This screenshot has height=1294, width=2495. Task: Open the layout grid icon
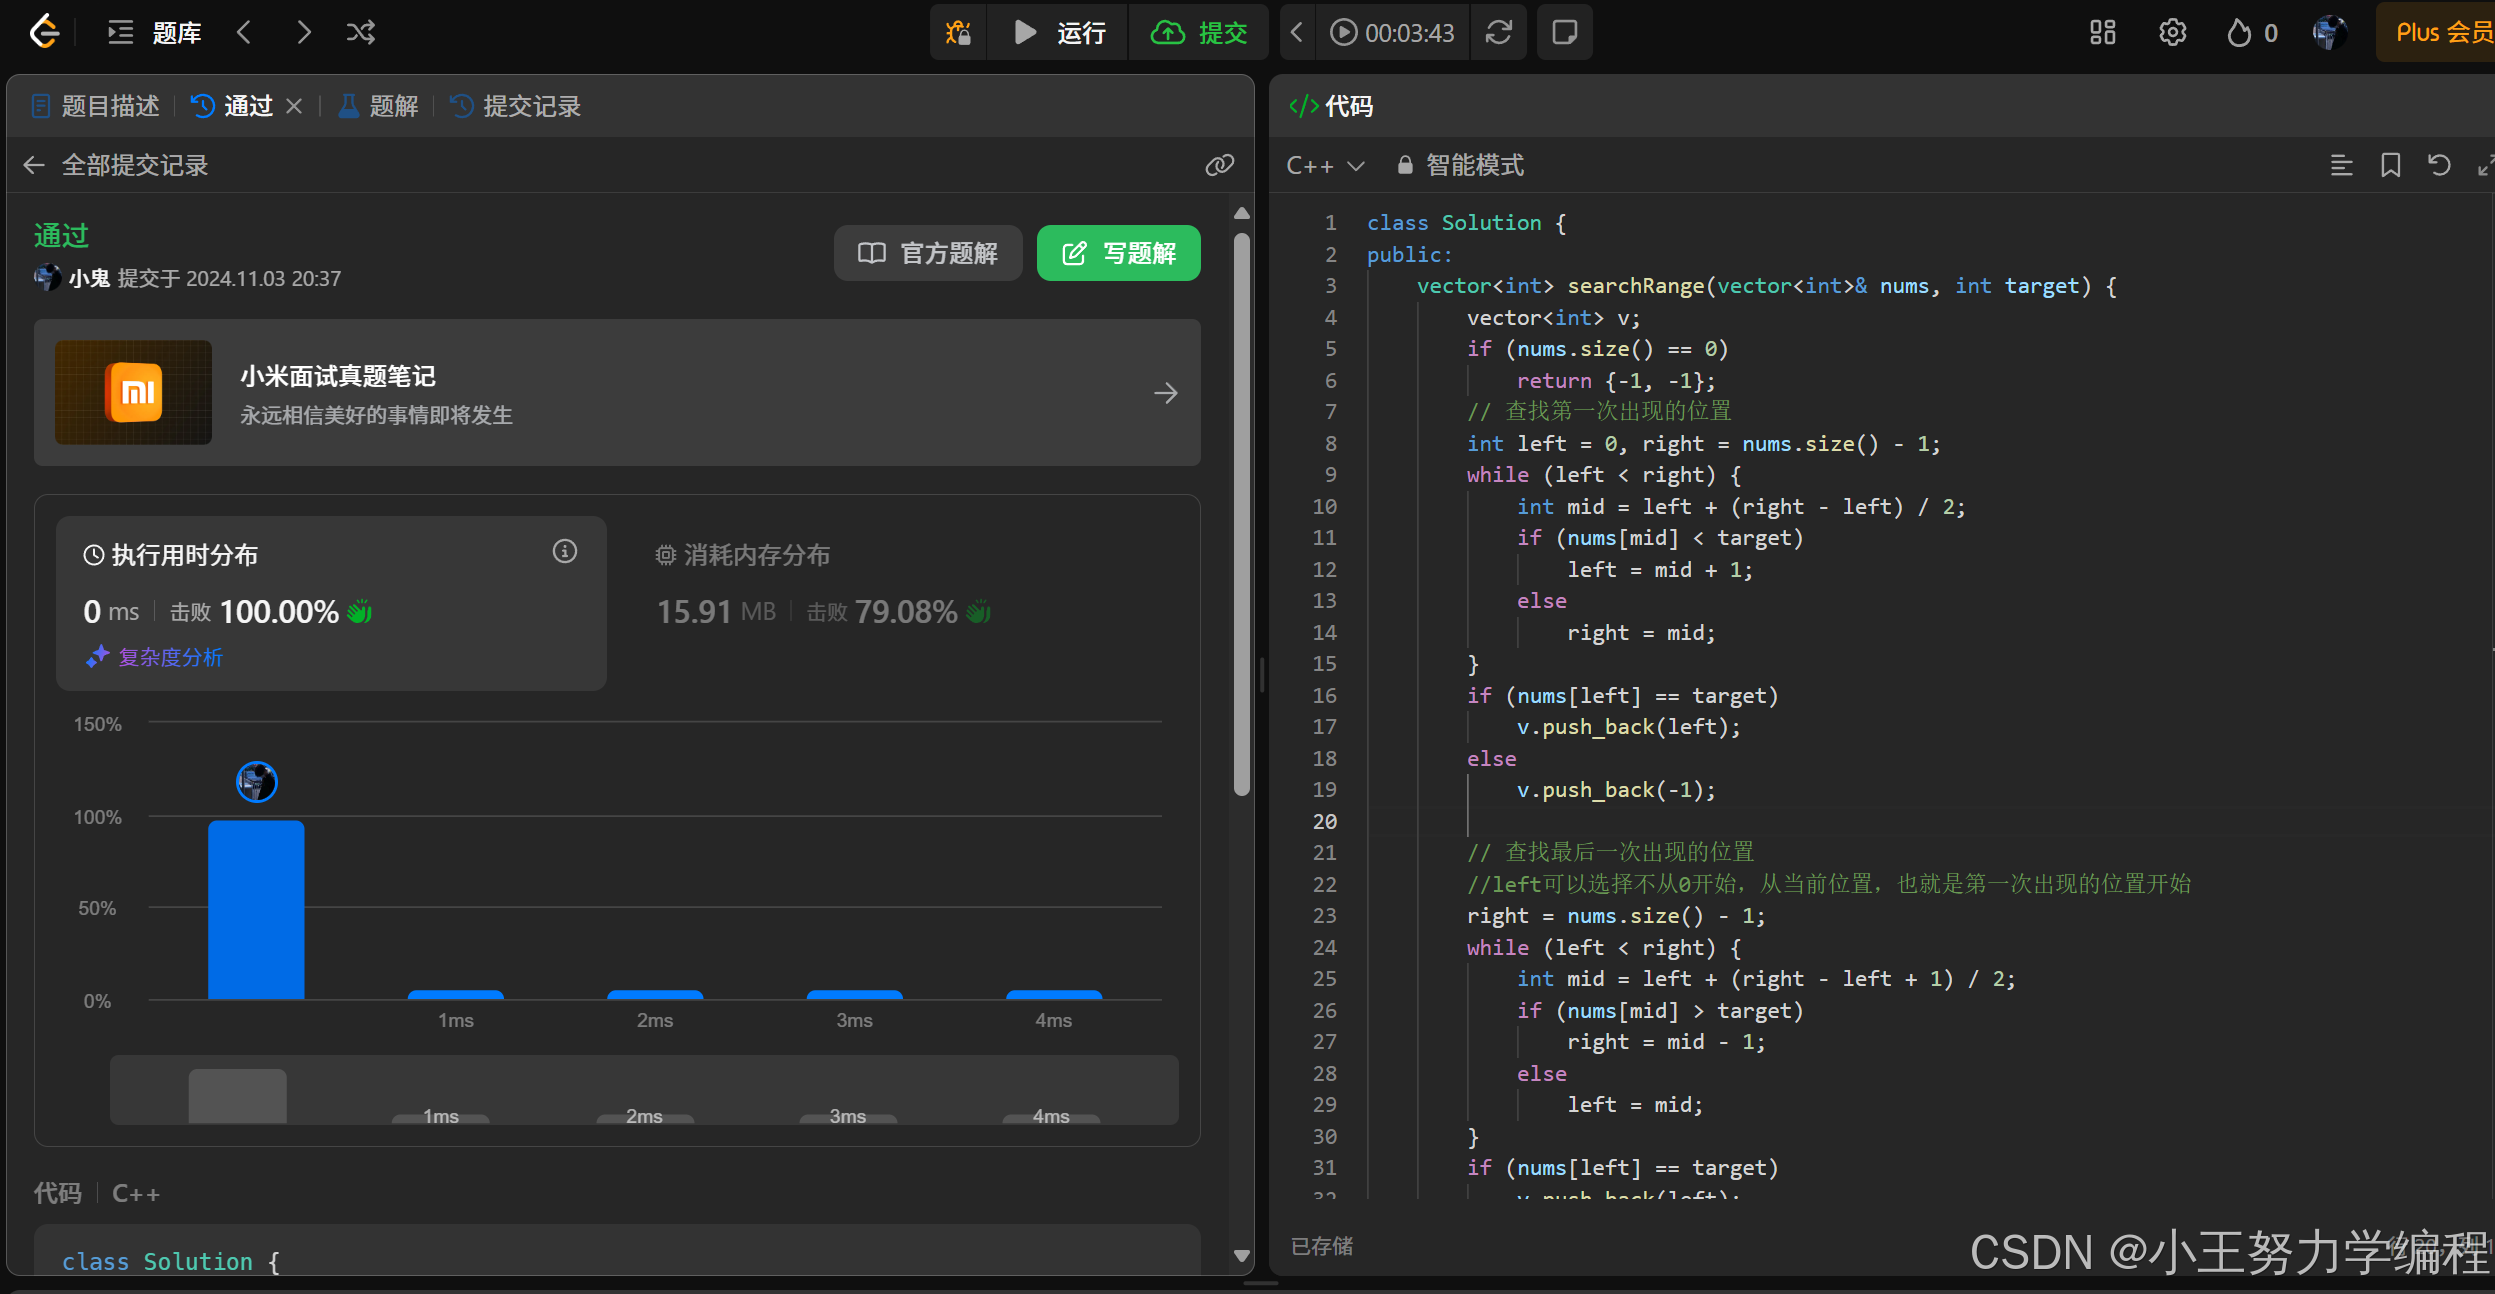coord(2102,33)
